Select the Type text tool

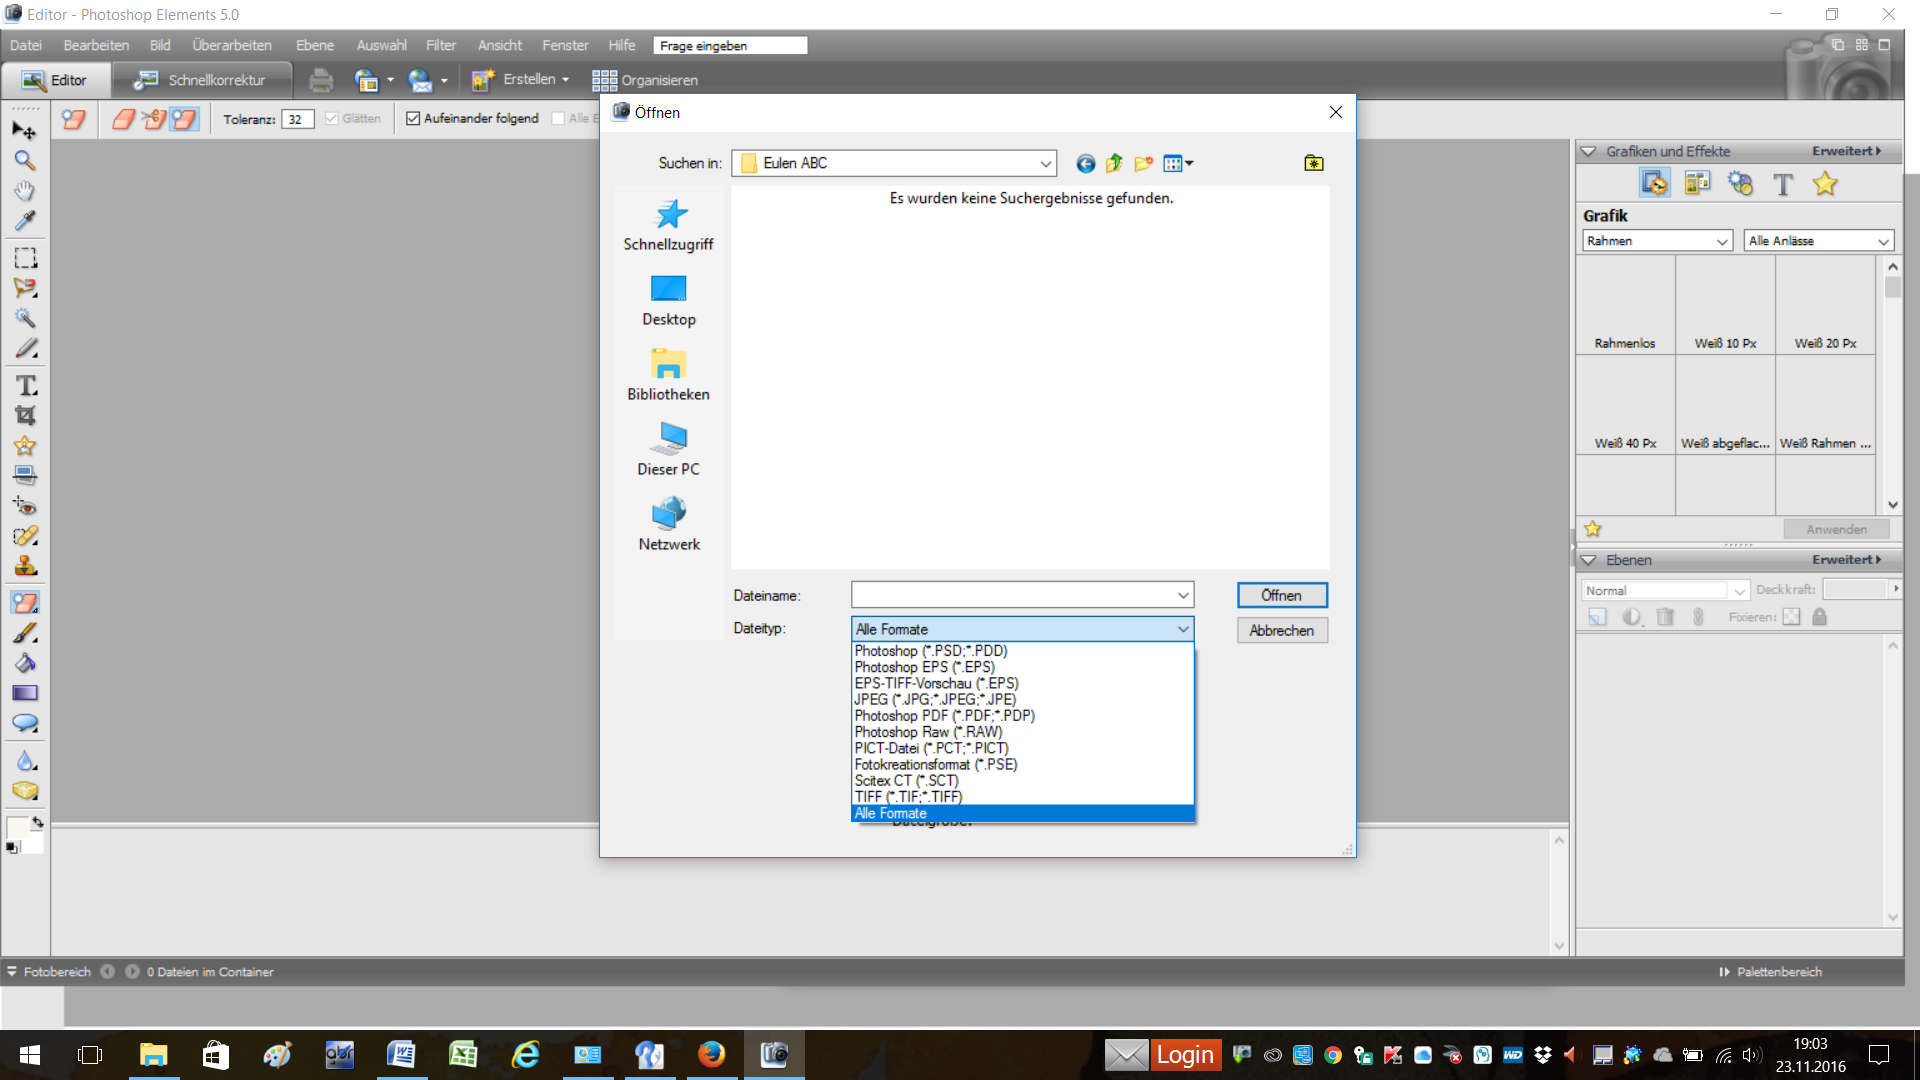coord(25,385)
